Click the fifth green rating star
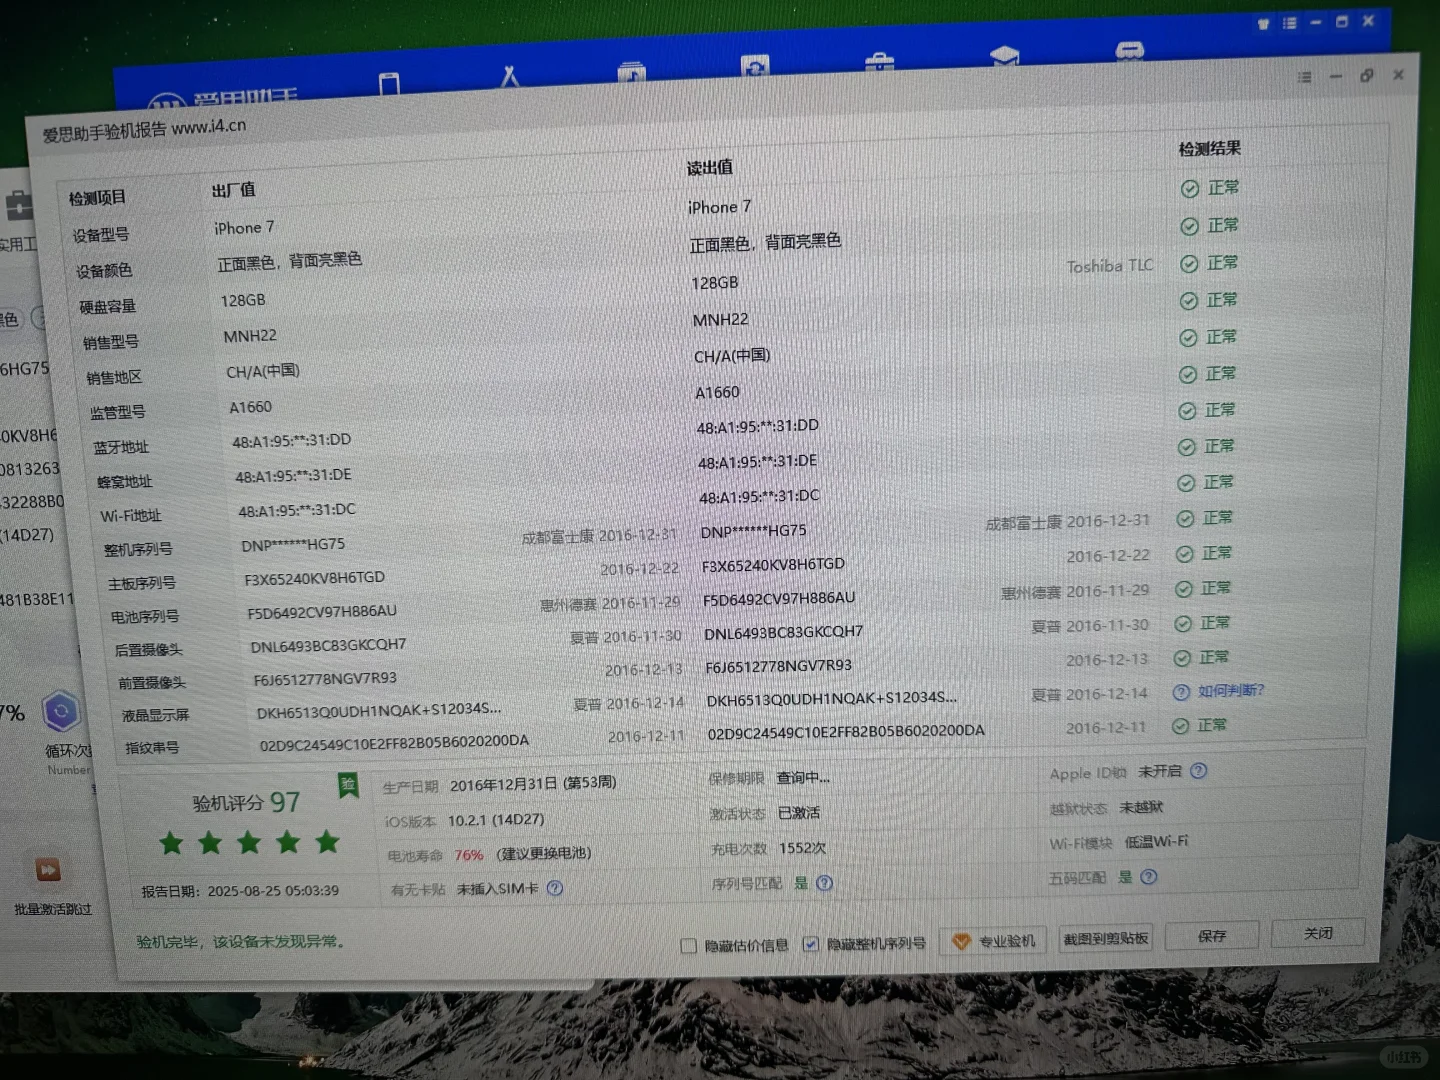Screen dimensions: 1440x1080 tap(327, 843)
